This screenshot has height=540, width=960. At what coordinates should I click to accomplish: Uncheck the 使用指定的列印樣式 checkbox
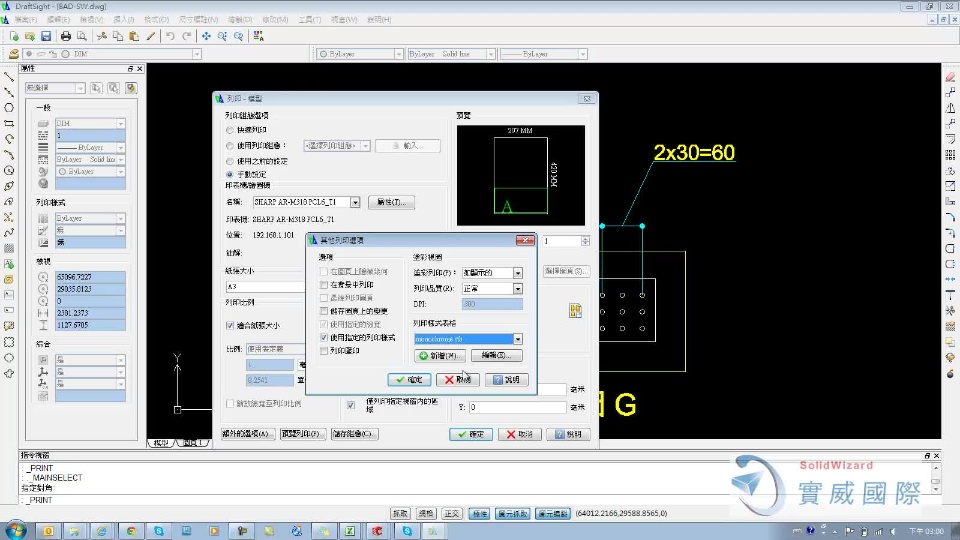coord(323,338)
